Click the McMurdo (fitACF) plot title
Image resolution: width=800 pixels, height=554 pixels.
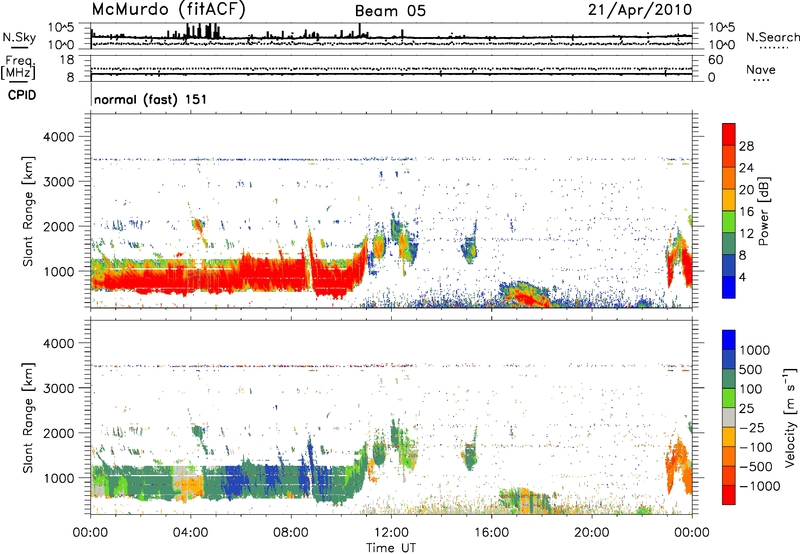(x=168, y=10)
